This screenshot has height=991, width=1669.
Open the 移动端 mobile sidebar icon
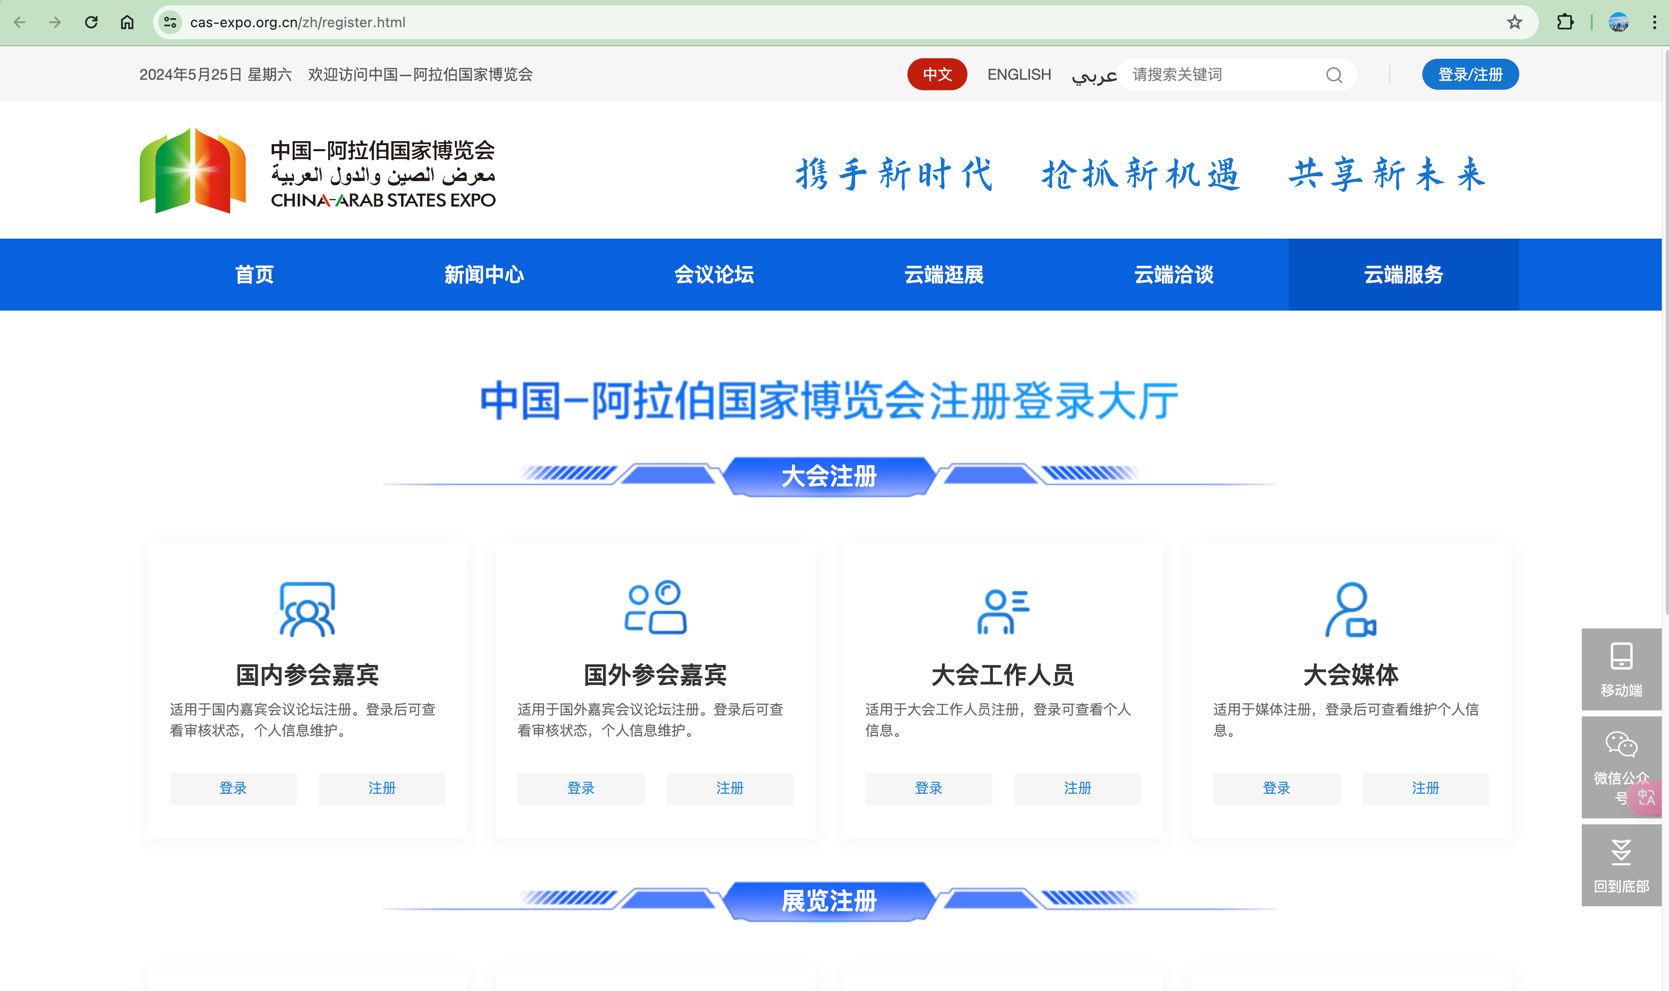point(1620,668)
